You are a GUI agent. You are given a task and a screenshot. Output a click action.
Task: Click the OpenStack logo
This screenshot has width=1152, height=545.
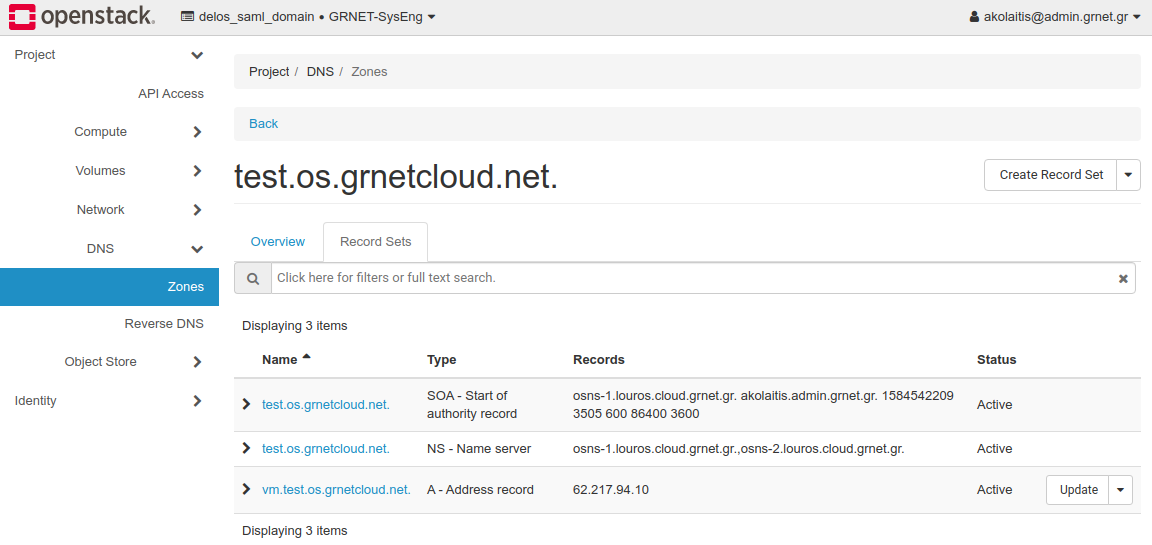82,17
